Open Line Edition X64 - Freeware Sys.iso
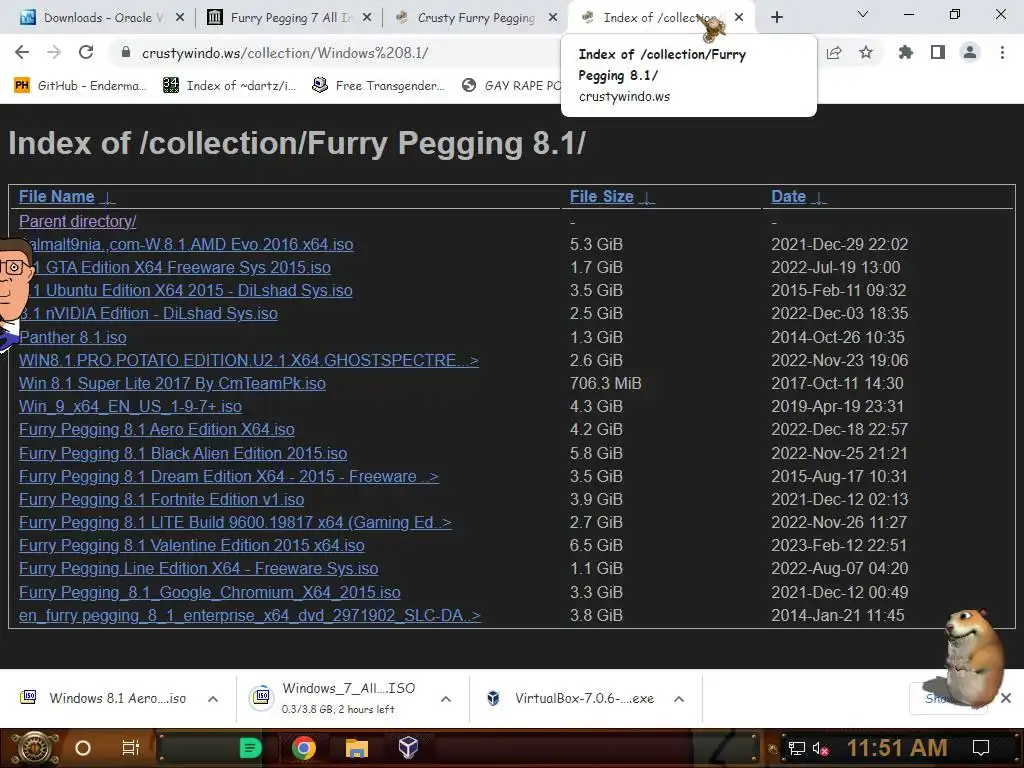 pos(199,569)
